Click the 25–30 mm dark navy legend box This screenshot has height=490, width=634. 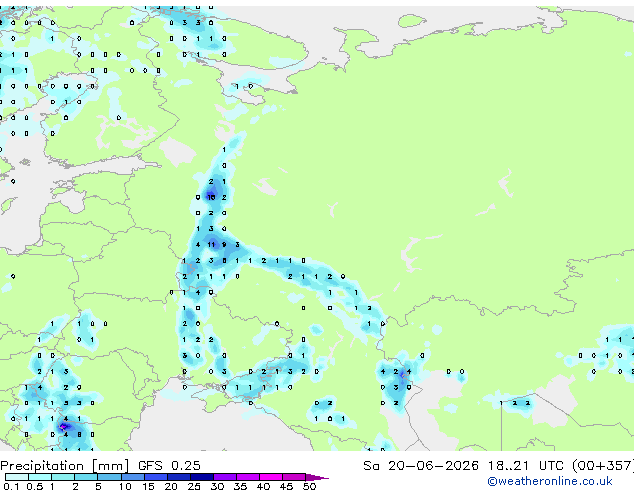201,477
